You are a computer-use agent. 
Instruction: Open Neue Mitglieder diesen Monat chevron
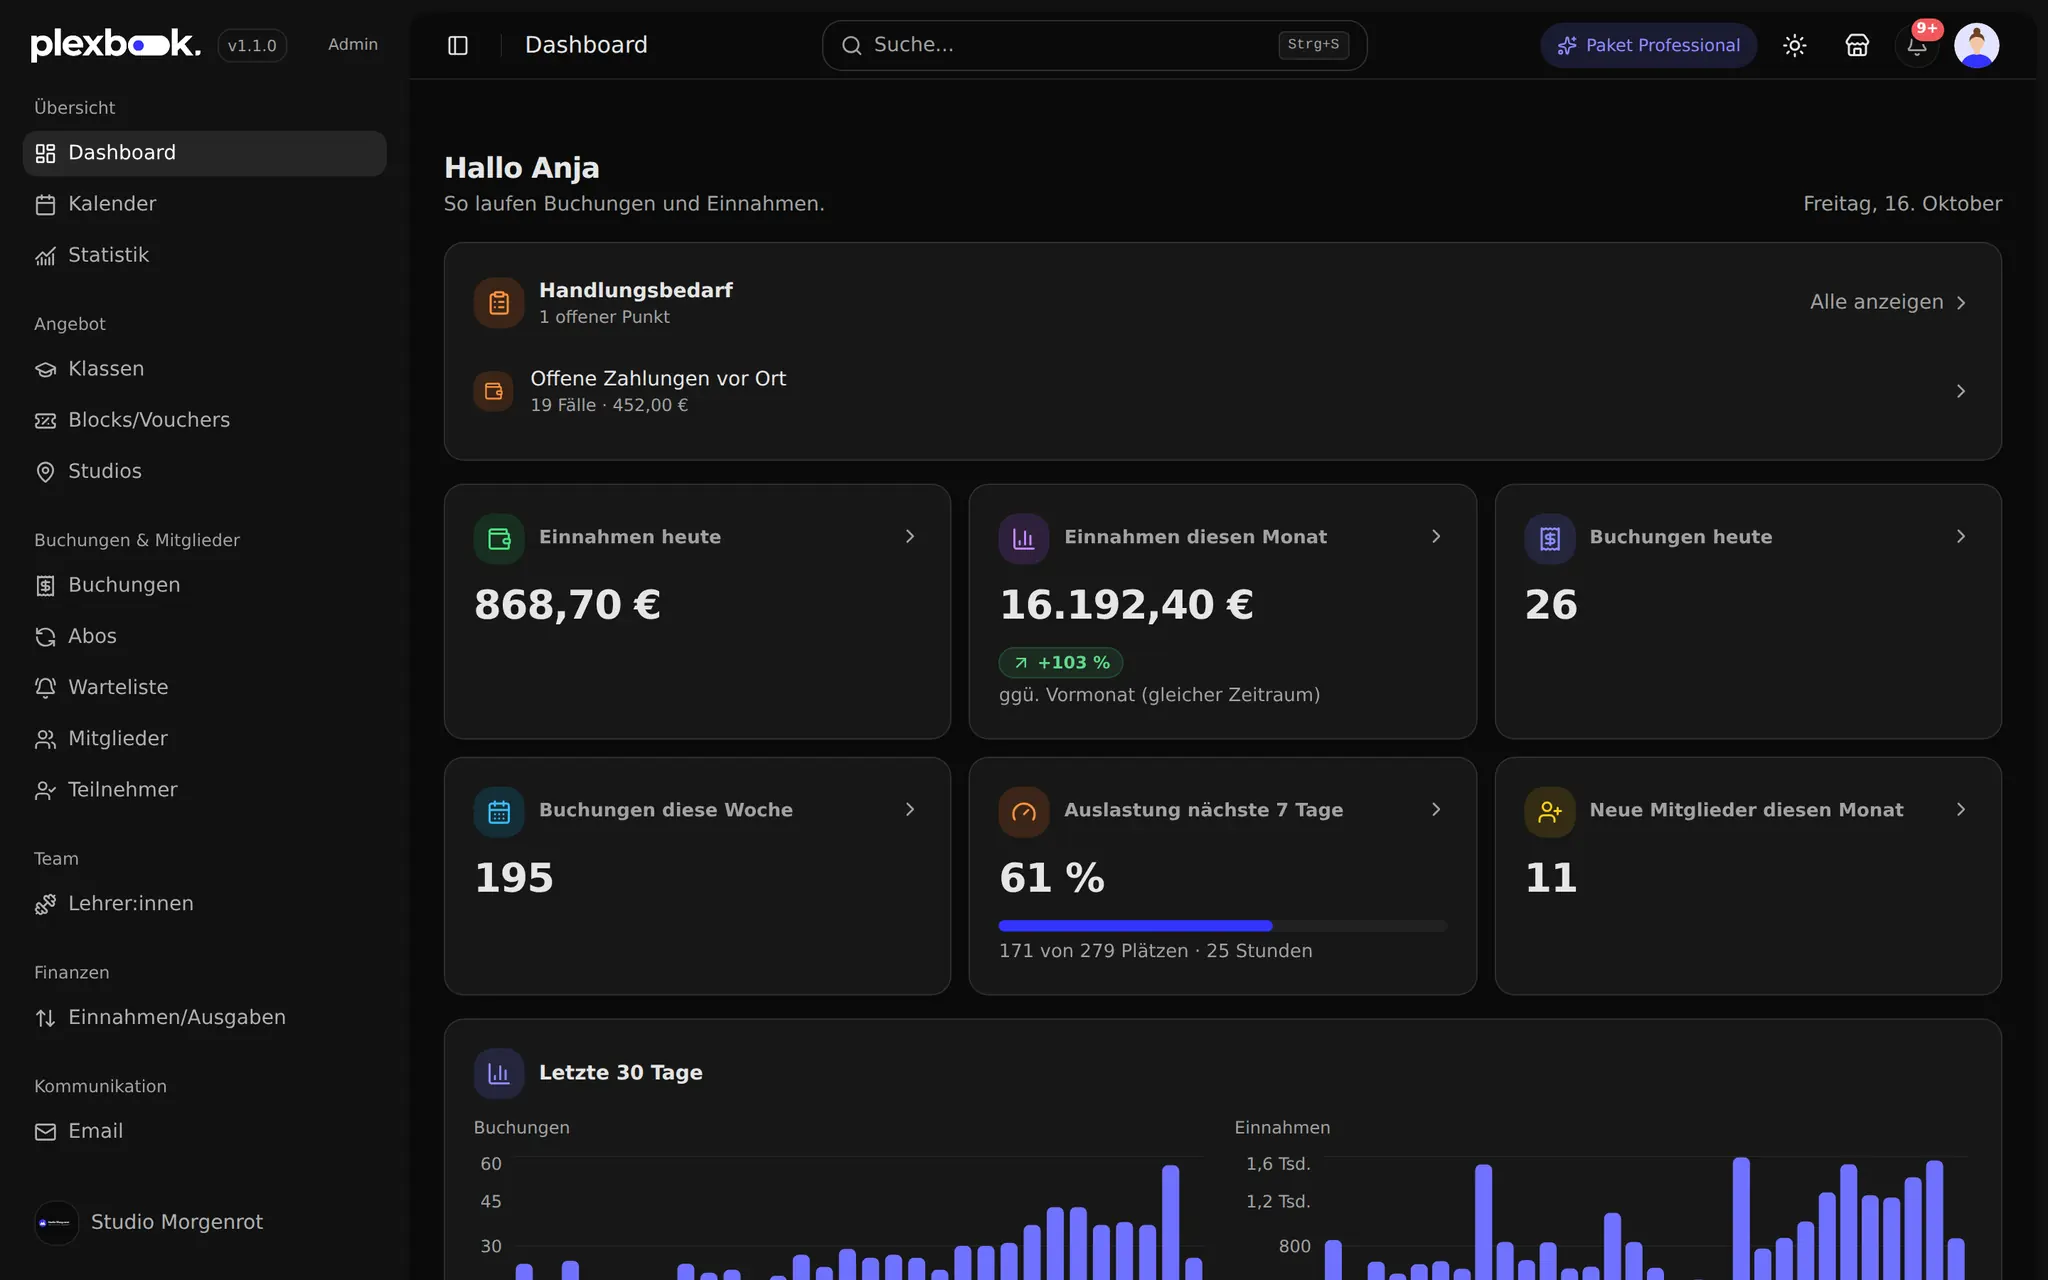[x=1961, y=810]
